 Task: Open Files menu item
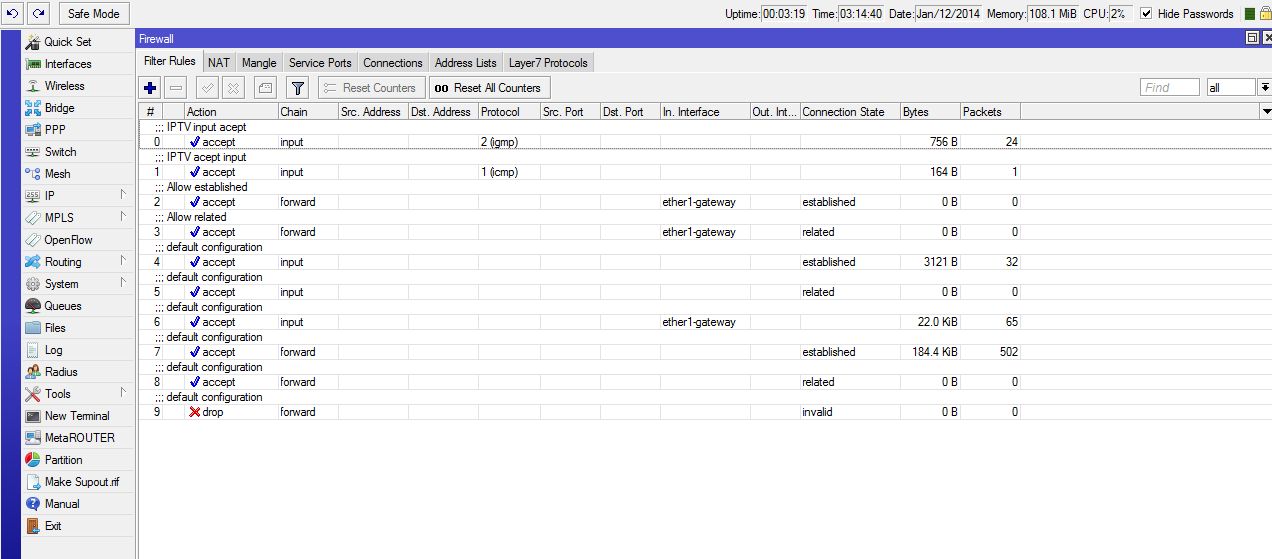[x=78, y=328]
